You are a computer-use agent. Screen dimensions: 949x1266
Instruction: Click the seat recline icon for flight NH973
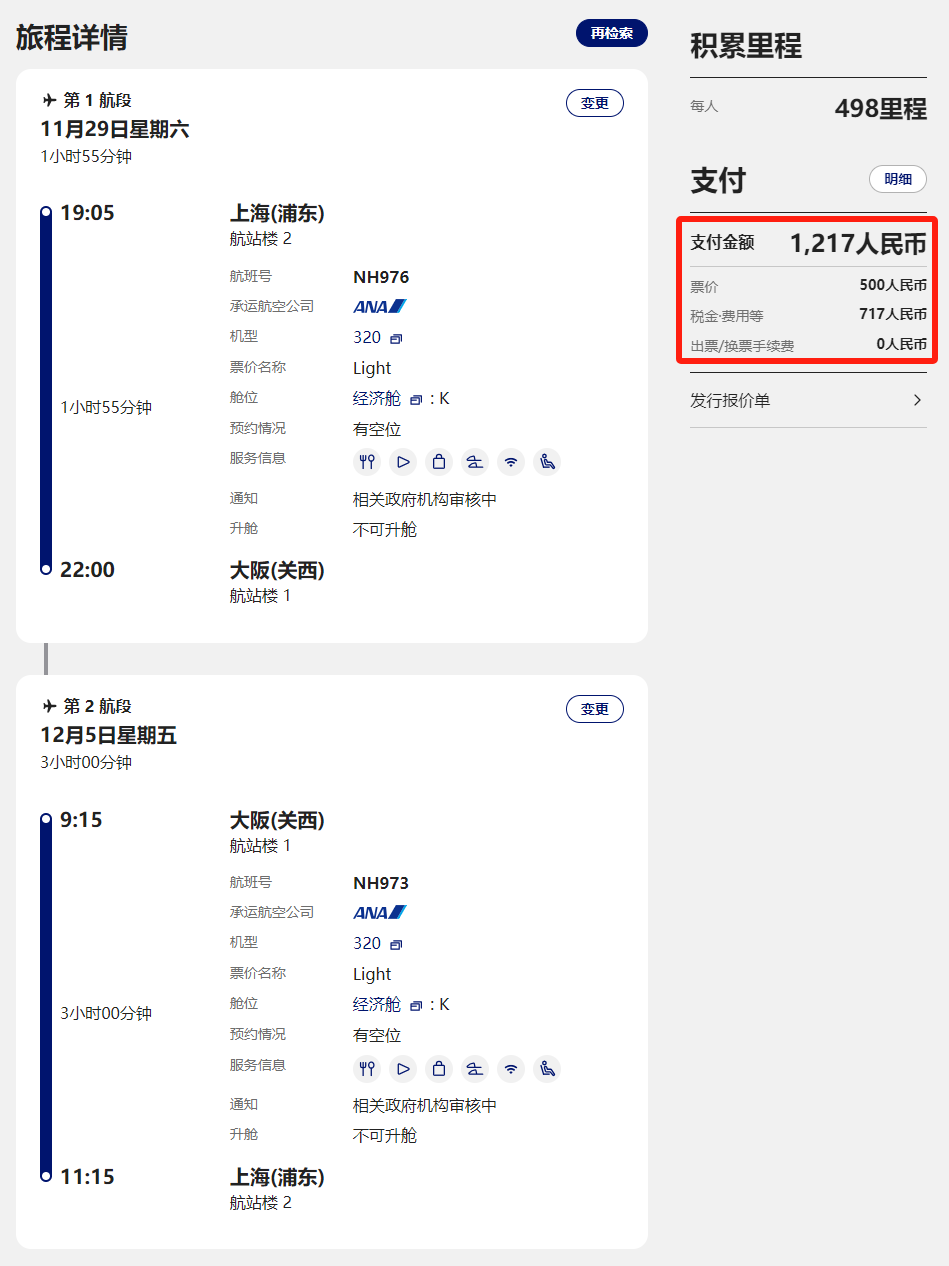pyautogui.click(x=546, y=1068)
